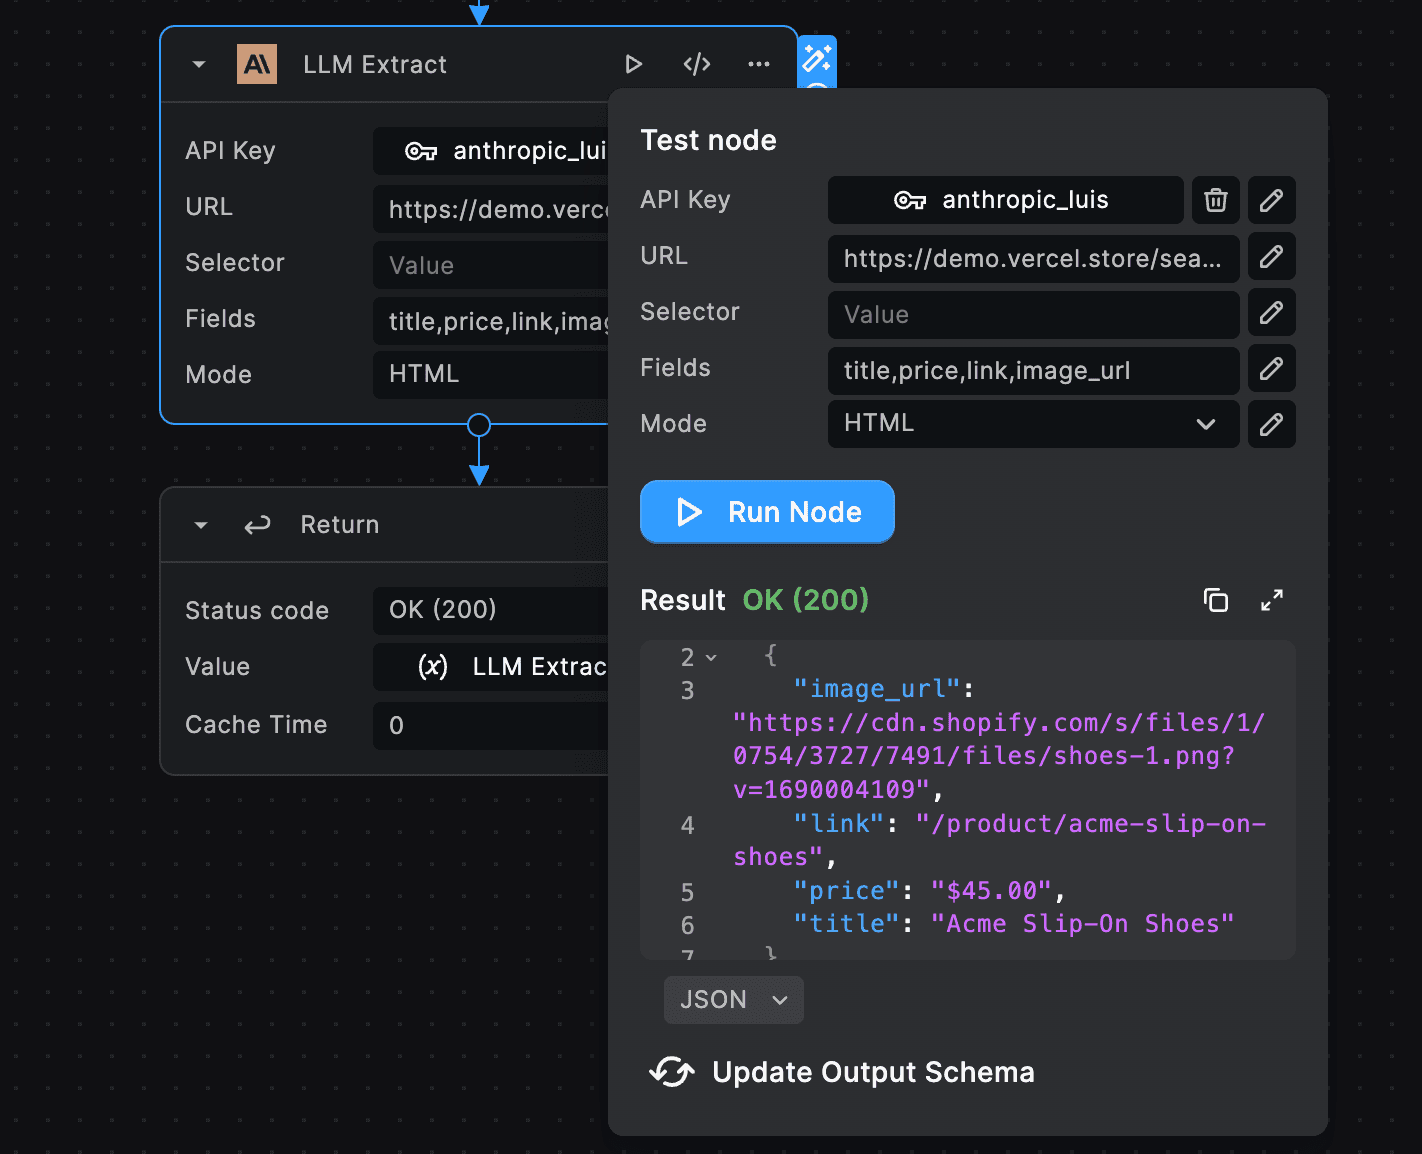Click the output connector below LLM Extract
1422x1154 pixels.
(479, 425)
